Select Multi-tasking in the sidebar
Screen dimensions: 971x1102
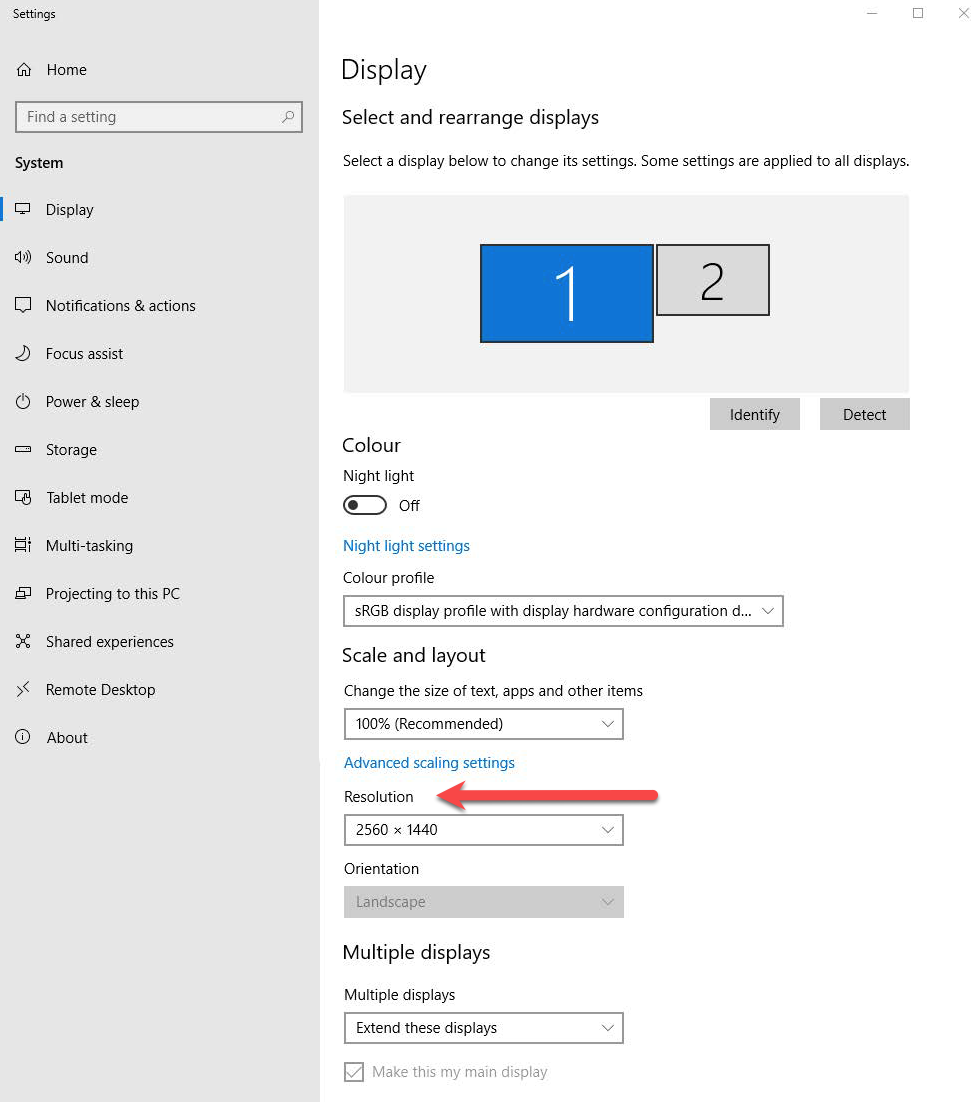(89, 545)
